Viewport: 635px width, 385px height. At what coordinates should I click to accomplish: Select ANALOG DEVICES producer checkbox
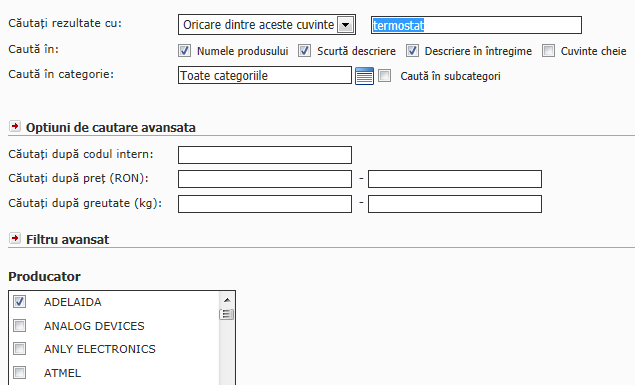(19, 325)
